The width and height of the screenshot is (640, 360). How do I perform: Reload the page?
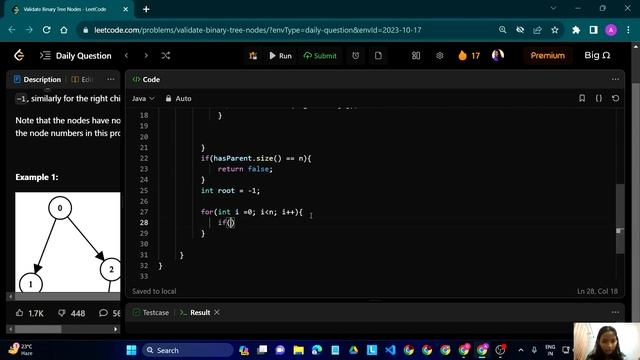47,30
